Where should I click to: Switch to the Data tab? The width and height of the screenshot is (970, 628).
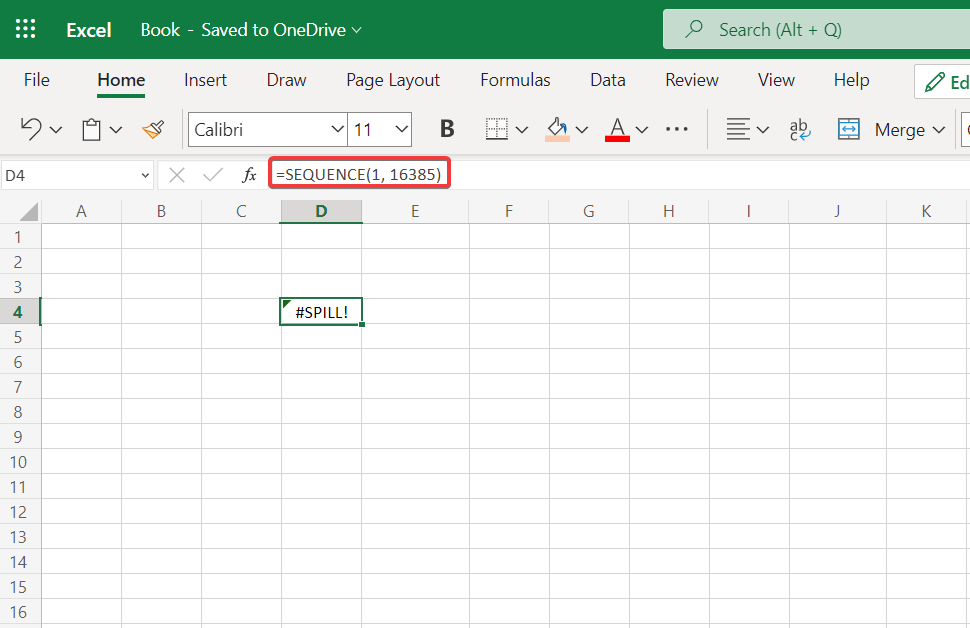(x=607, y=80)
